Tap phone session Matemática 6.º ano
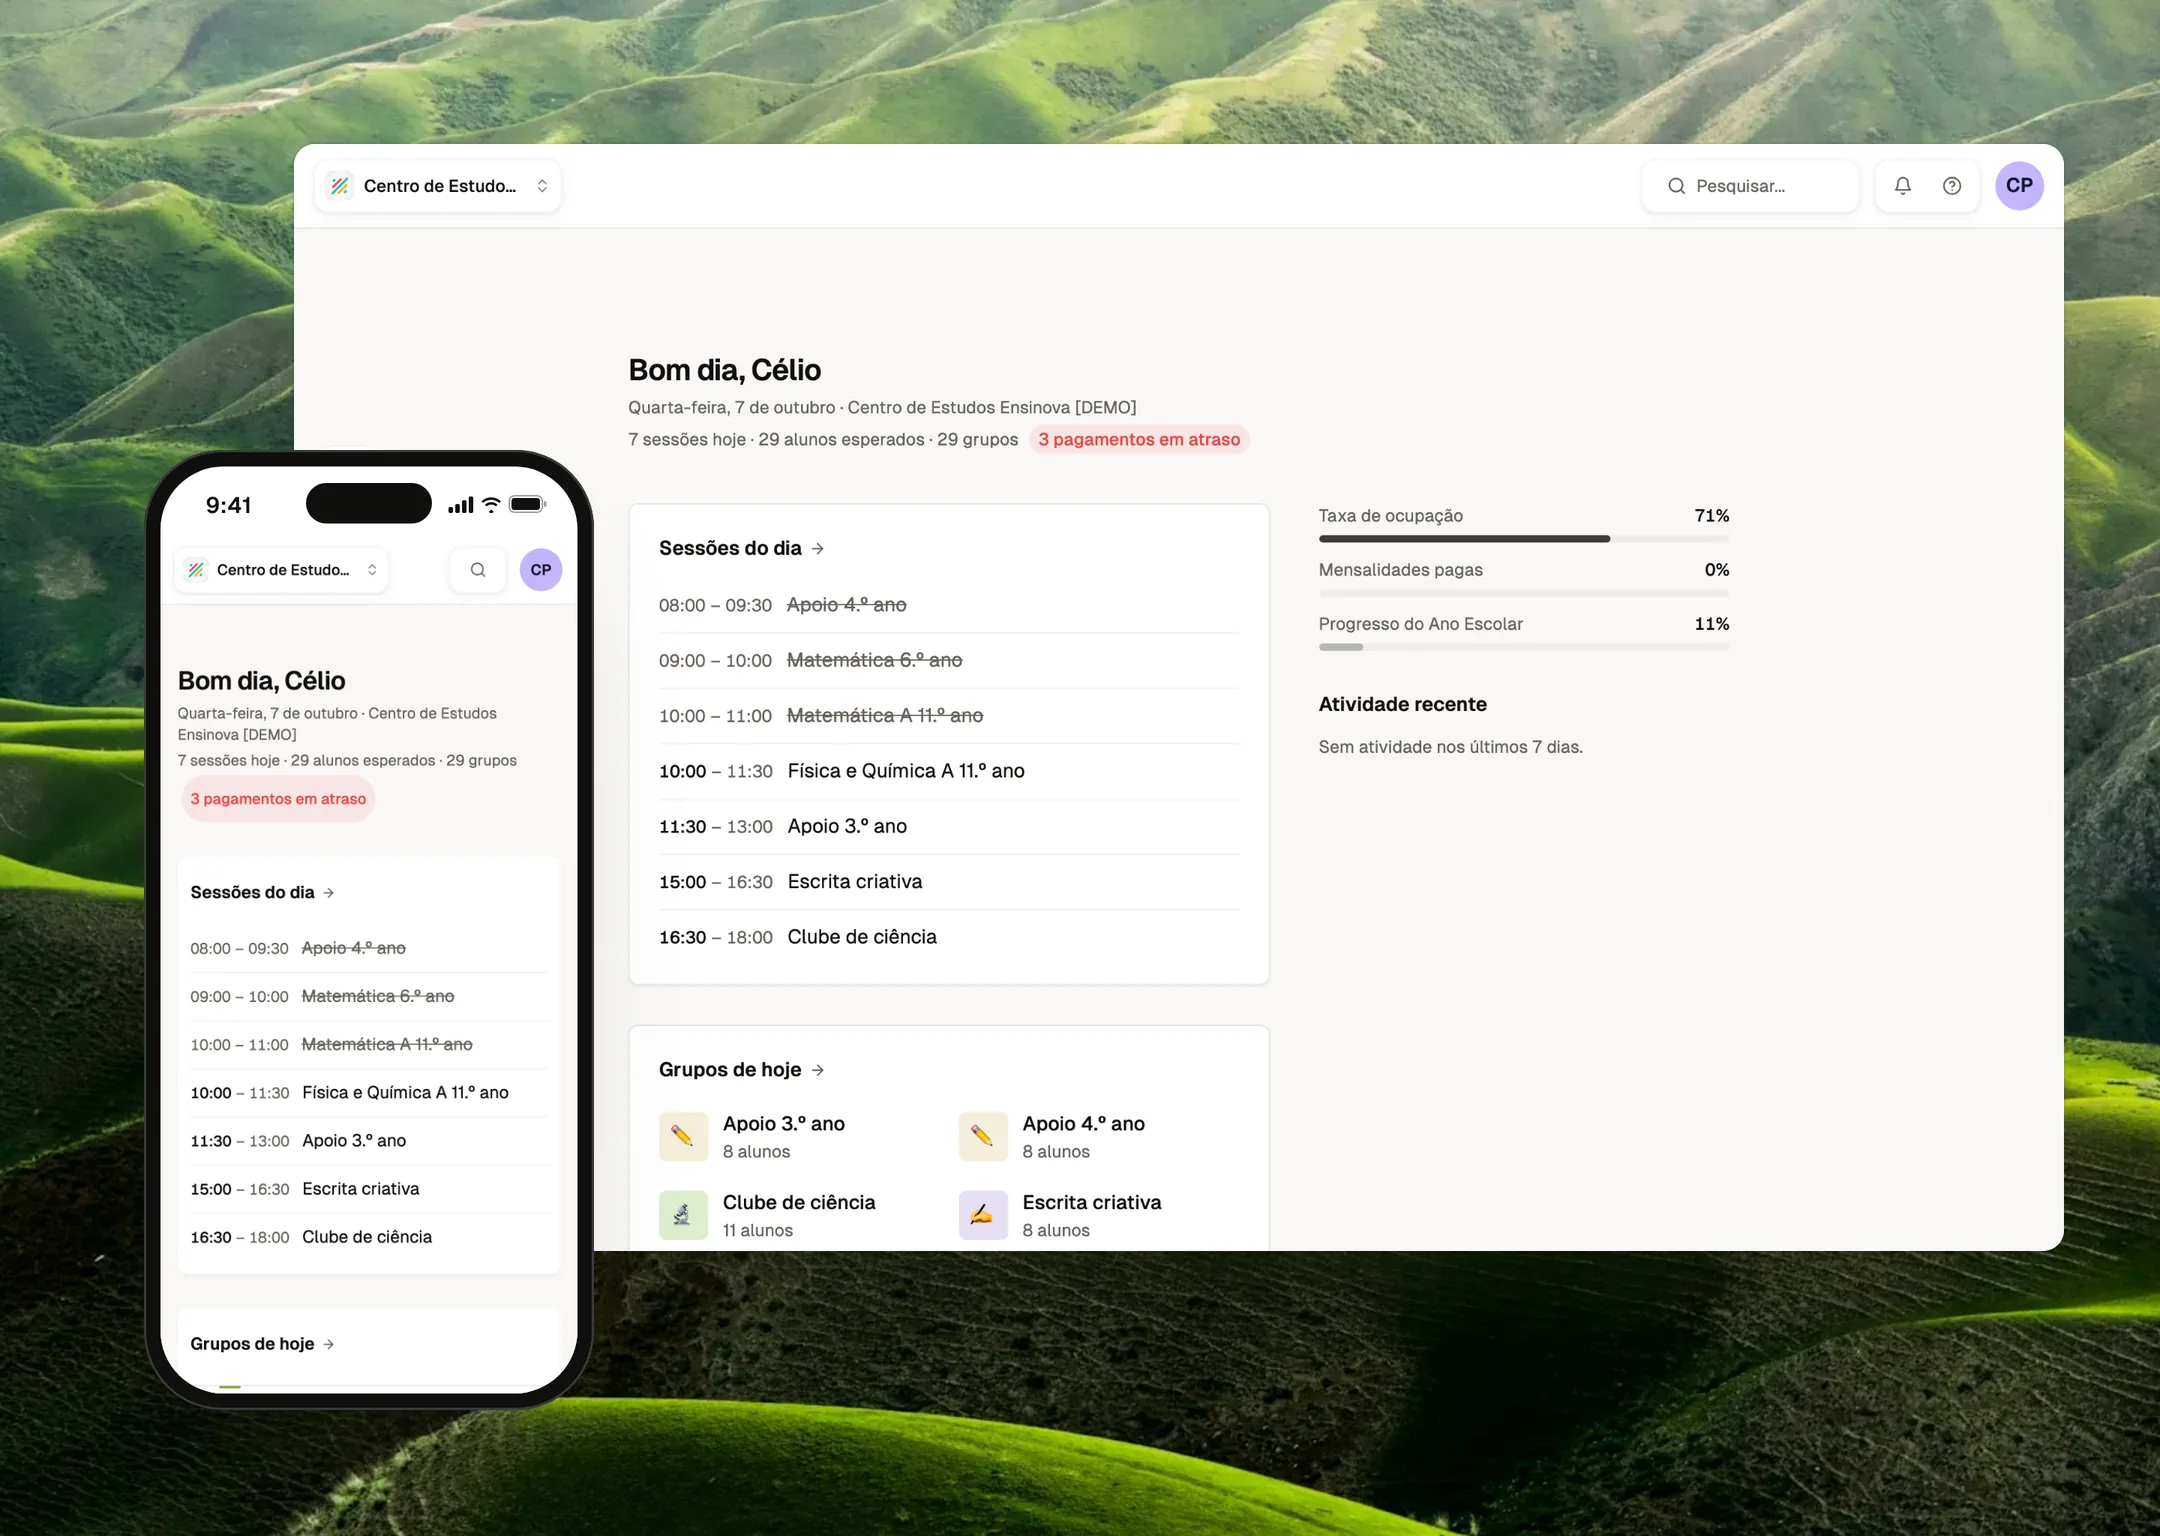 [369, 997]
